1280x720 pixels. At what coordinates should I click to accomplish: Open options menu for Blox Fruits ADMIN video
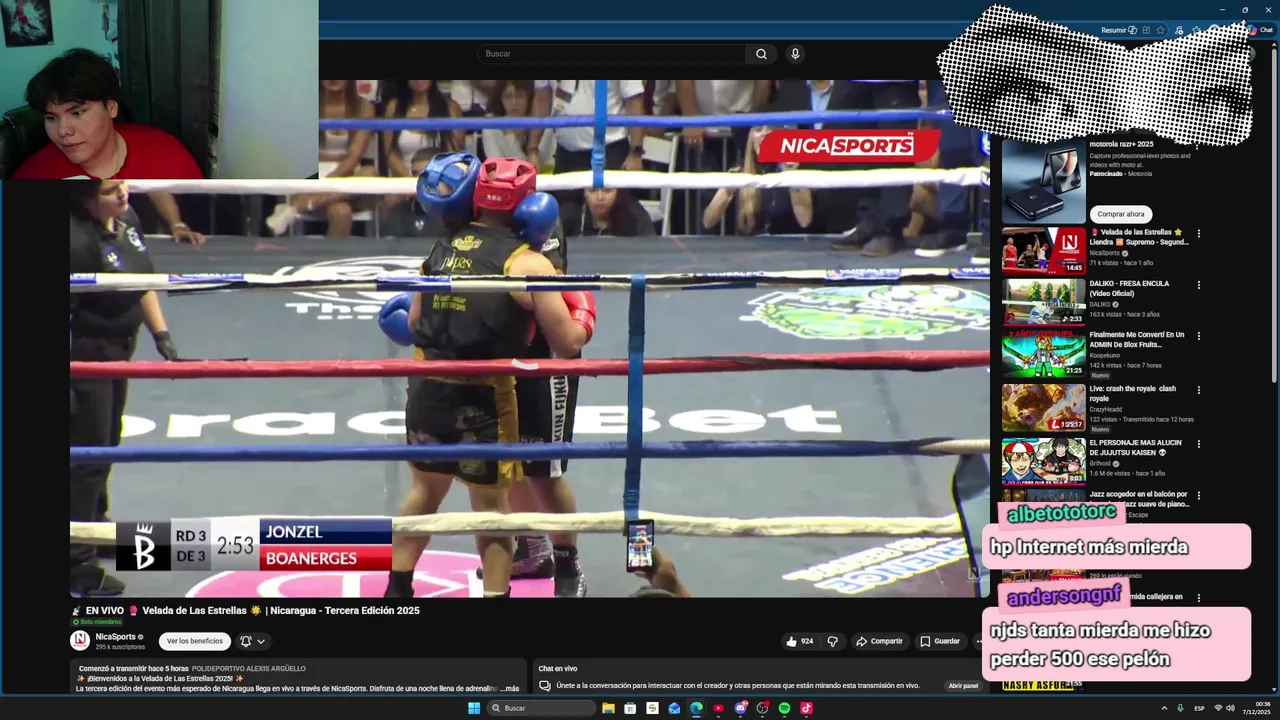click(1199, 336)
